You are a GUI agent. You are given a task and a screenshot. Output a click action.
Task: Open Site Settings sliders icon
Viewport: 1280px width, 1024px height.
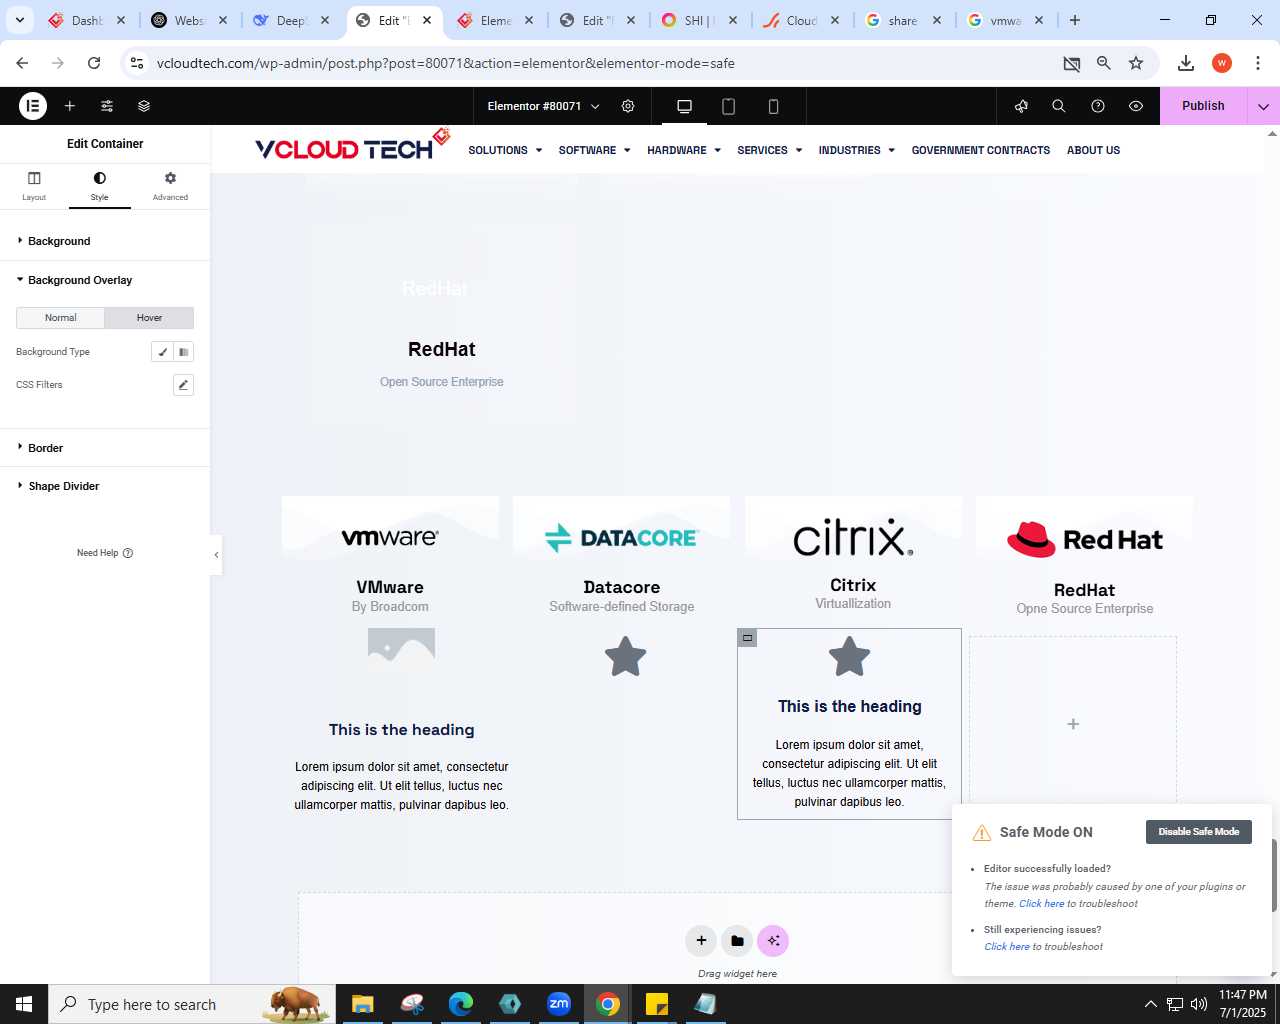pos(107,106)
